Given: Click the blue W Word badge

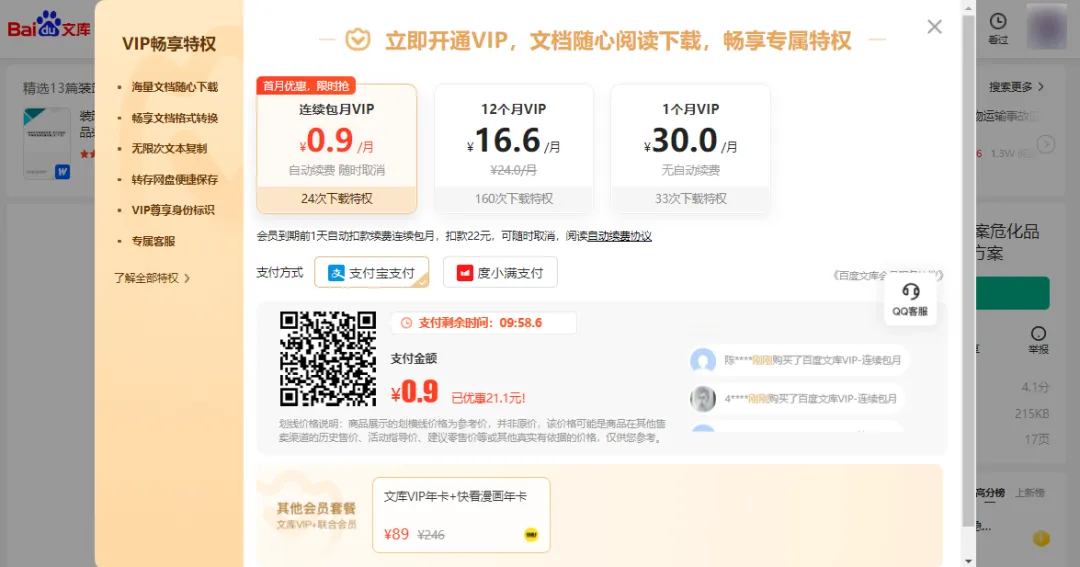Looking at the screenshot, I should coord(63,172).
